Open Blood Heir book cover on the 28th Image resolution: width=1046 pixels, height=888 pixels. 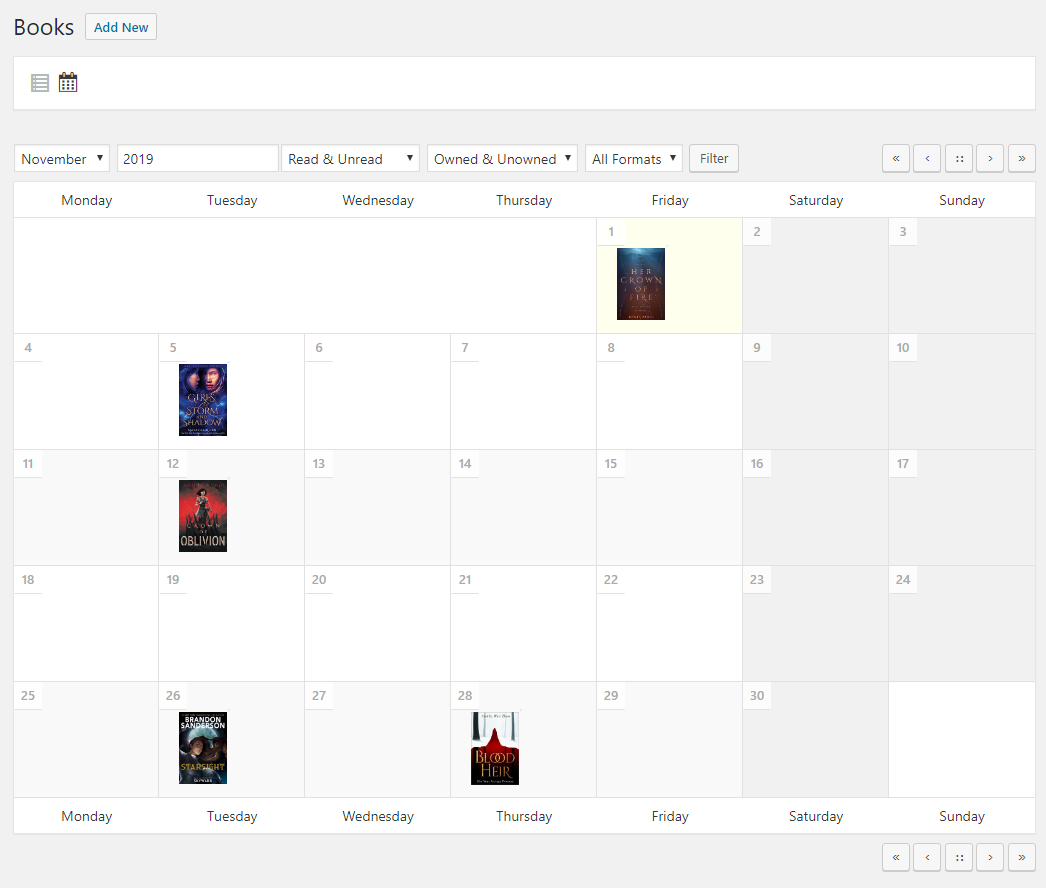click(x=495, y=748)
